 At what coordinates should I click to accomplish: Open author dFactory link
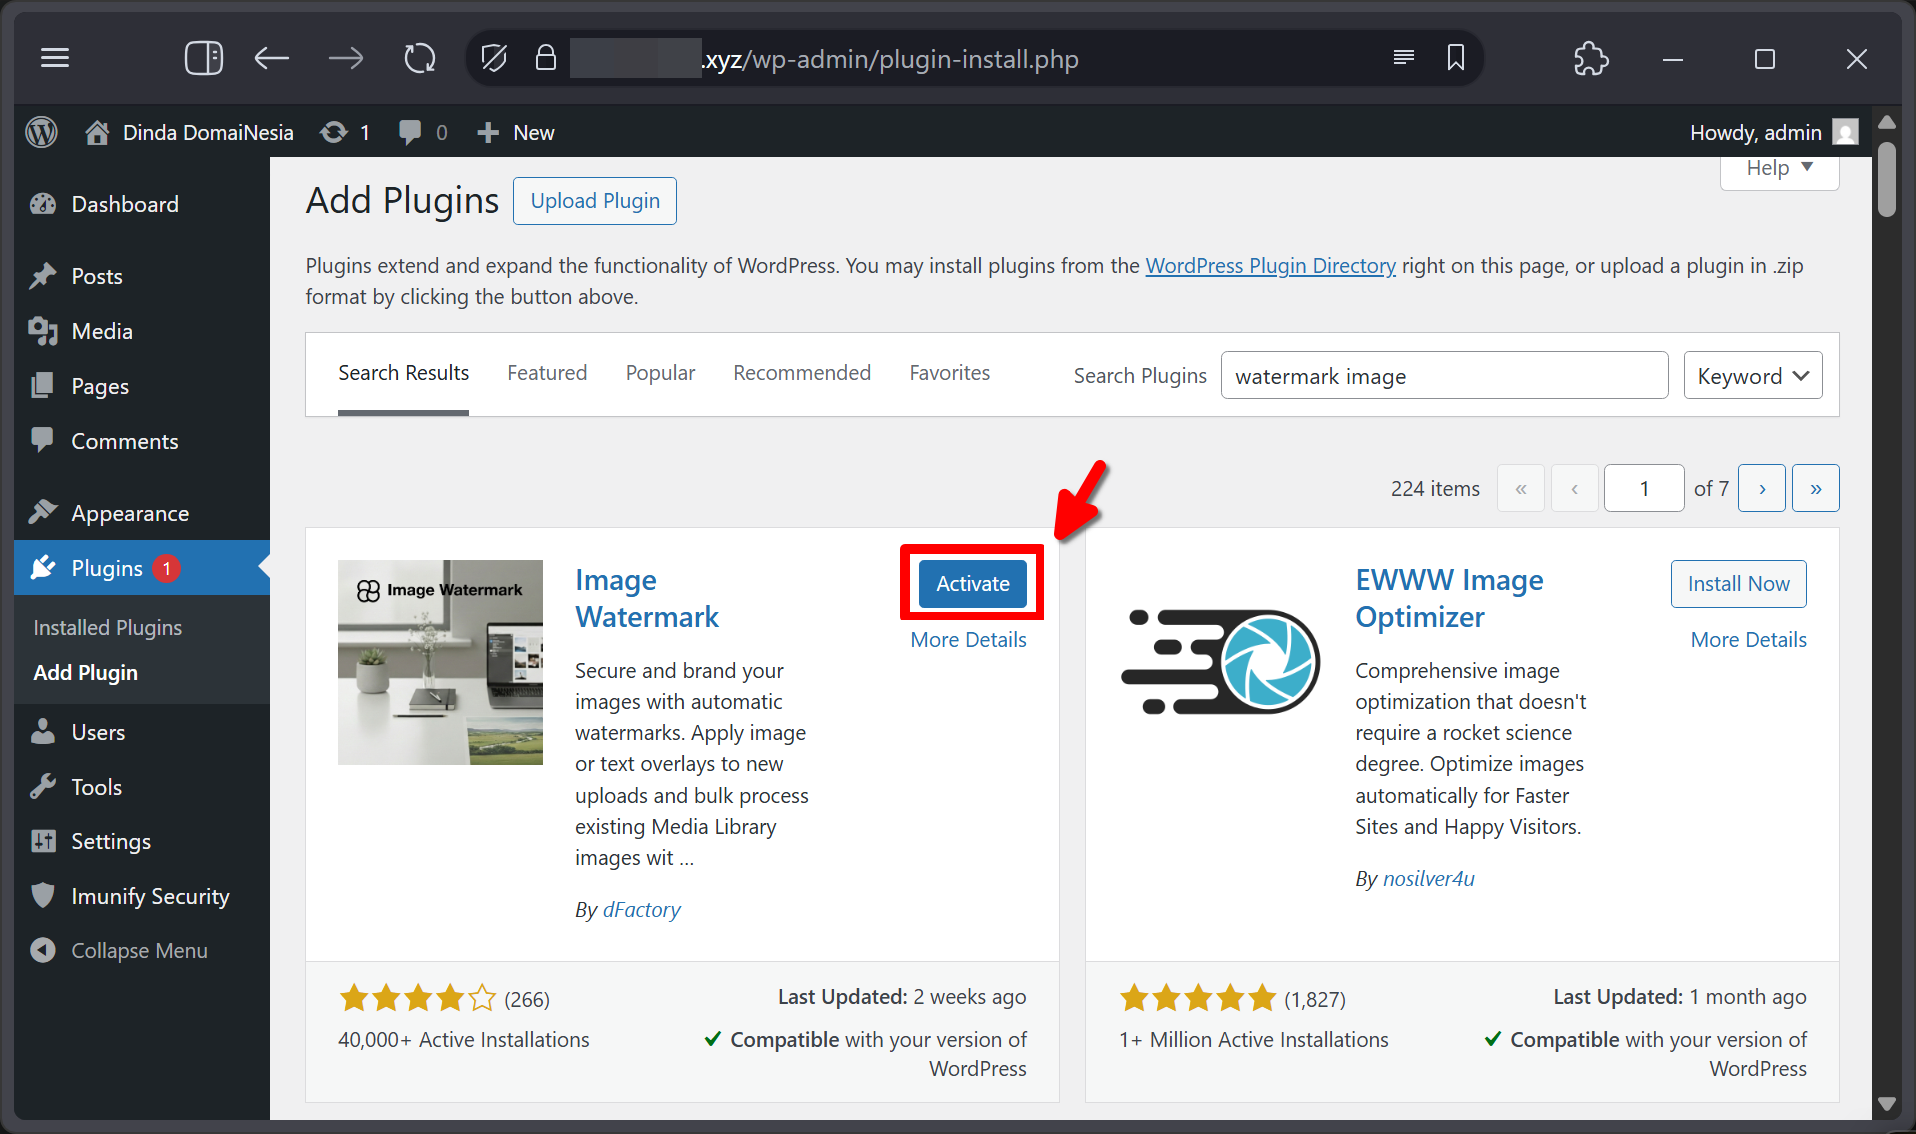point(641,910)
